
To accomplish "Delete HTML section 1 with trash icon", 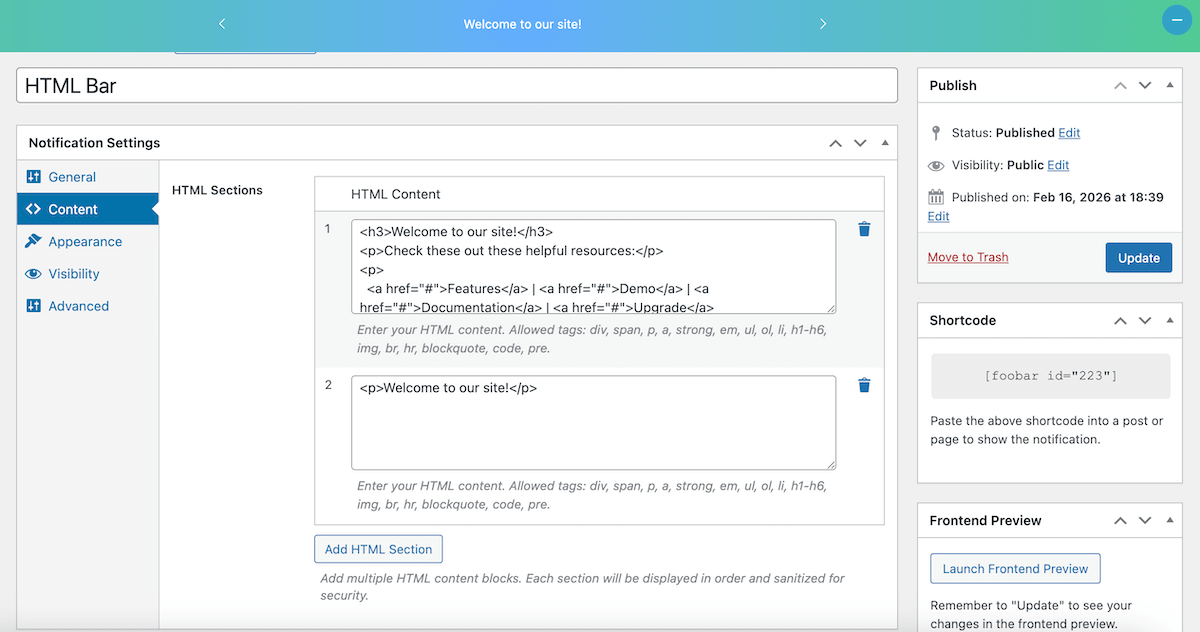I will point(864,229).
